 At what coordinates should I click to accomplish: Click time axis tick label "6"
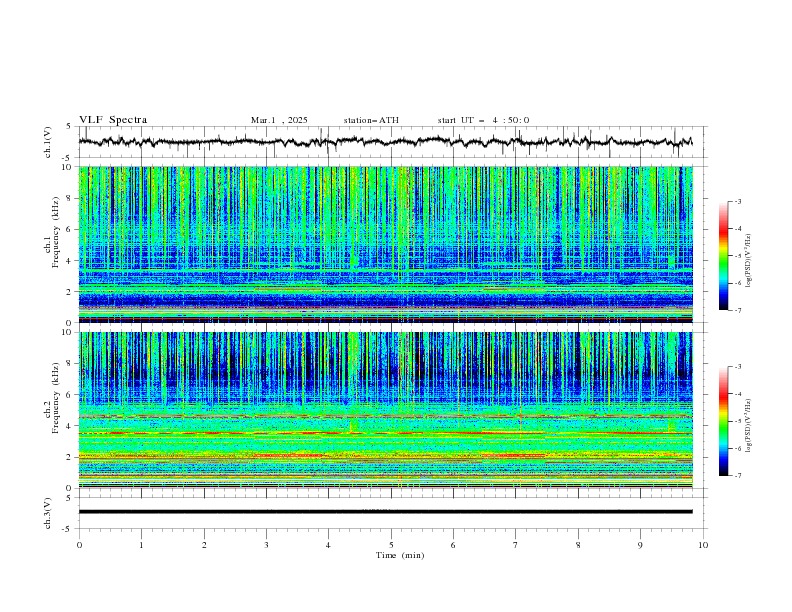click(453, 545)
